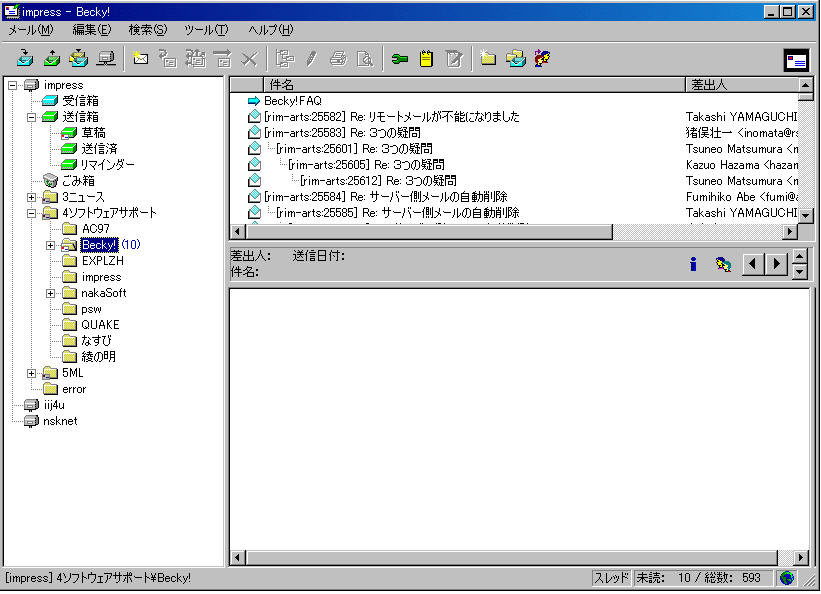The image size is (821, 594).
Task: Expand the nakaSoft folder
Action: [x=50, y=293]
